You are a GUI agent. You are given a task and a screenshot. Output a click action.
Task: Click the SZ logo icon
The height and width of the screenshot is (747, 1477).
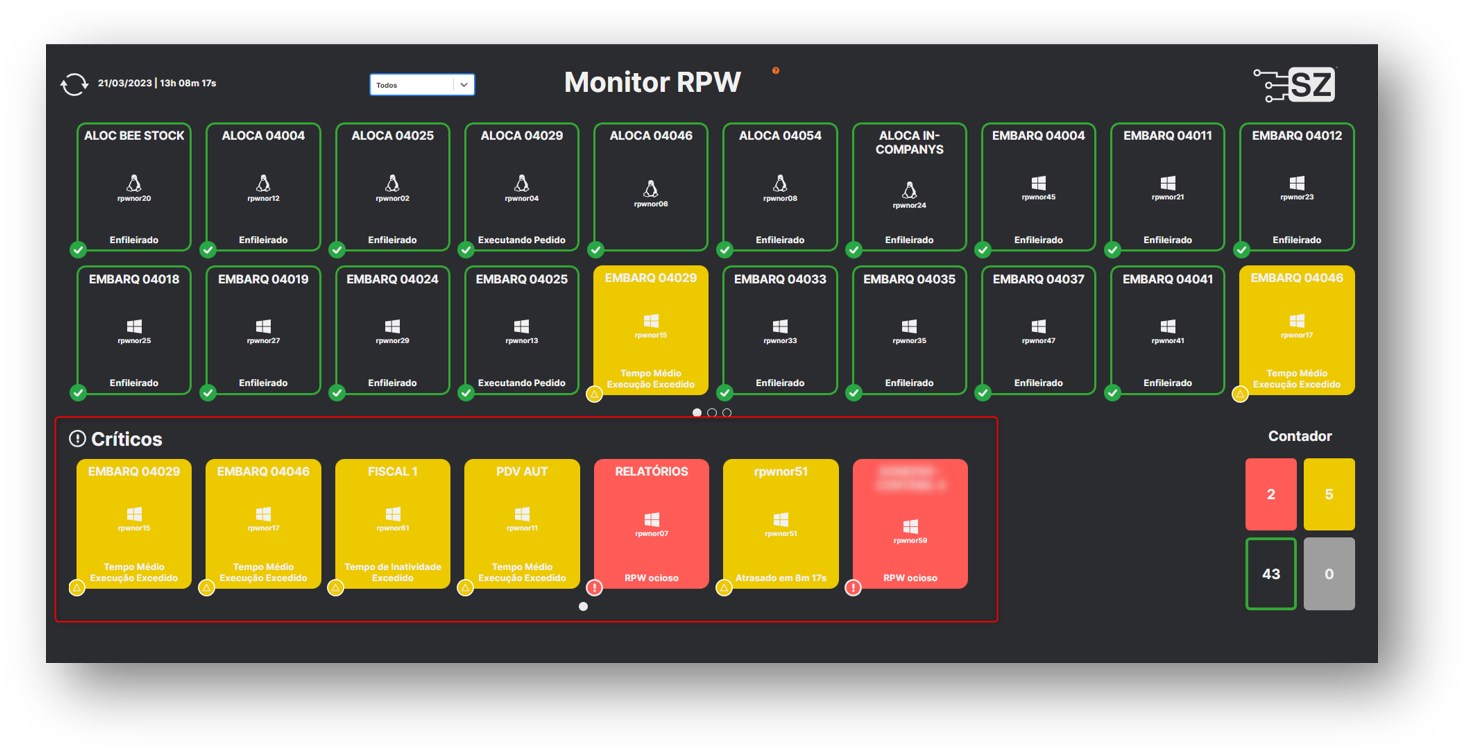[x=1294, y=86]
